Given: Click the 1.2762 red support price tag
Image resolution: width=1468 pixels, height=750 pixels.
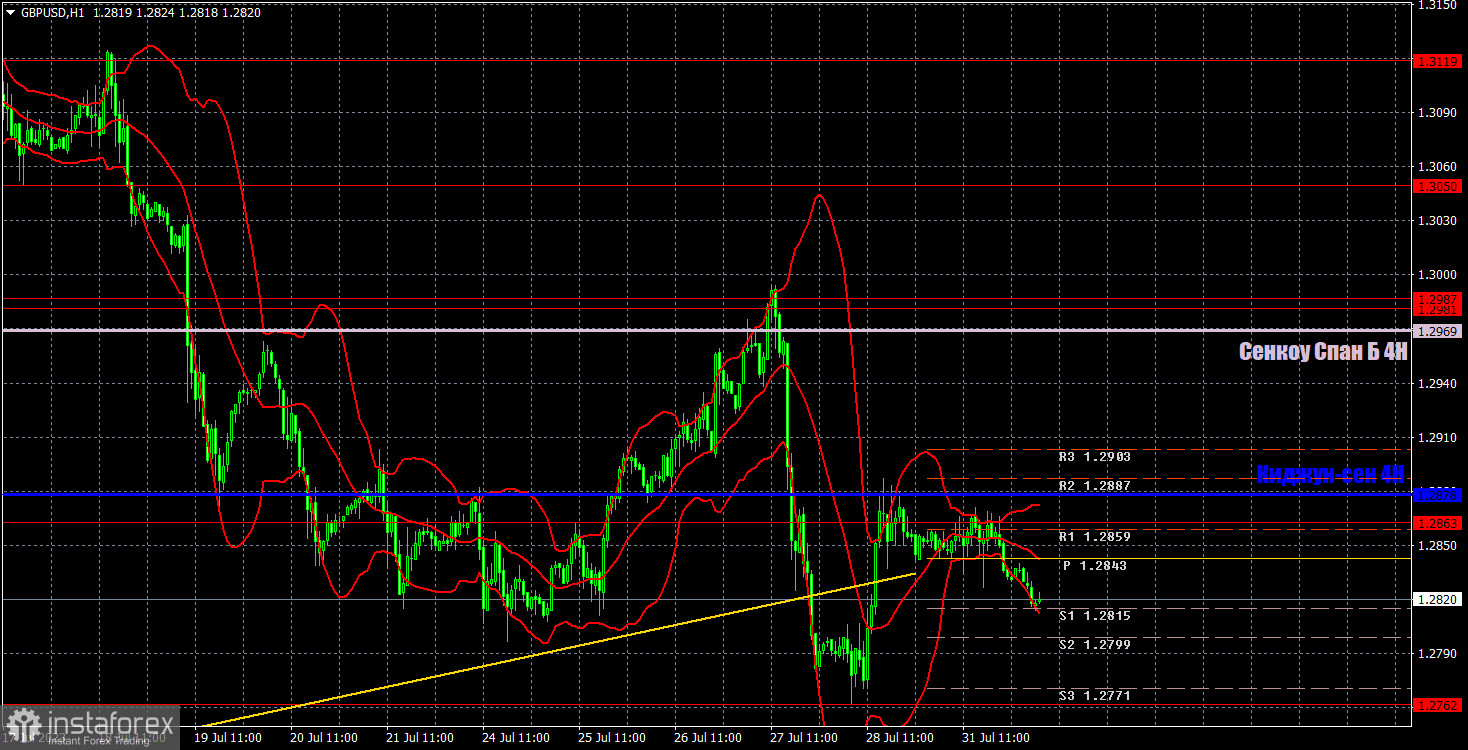Looking at the screenshot, I should (1439, 705).
